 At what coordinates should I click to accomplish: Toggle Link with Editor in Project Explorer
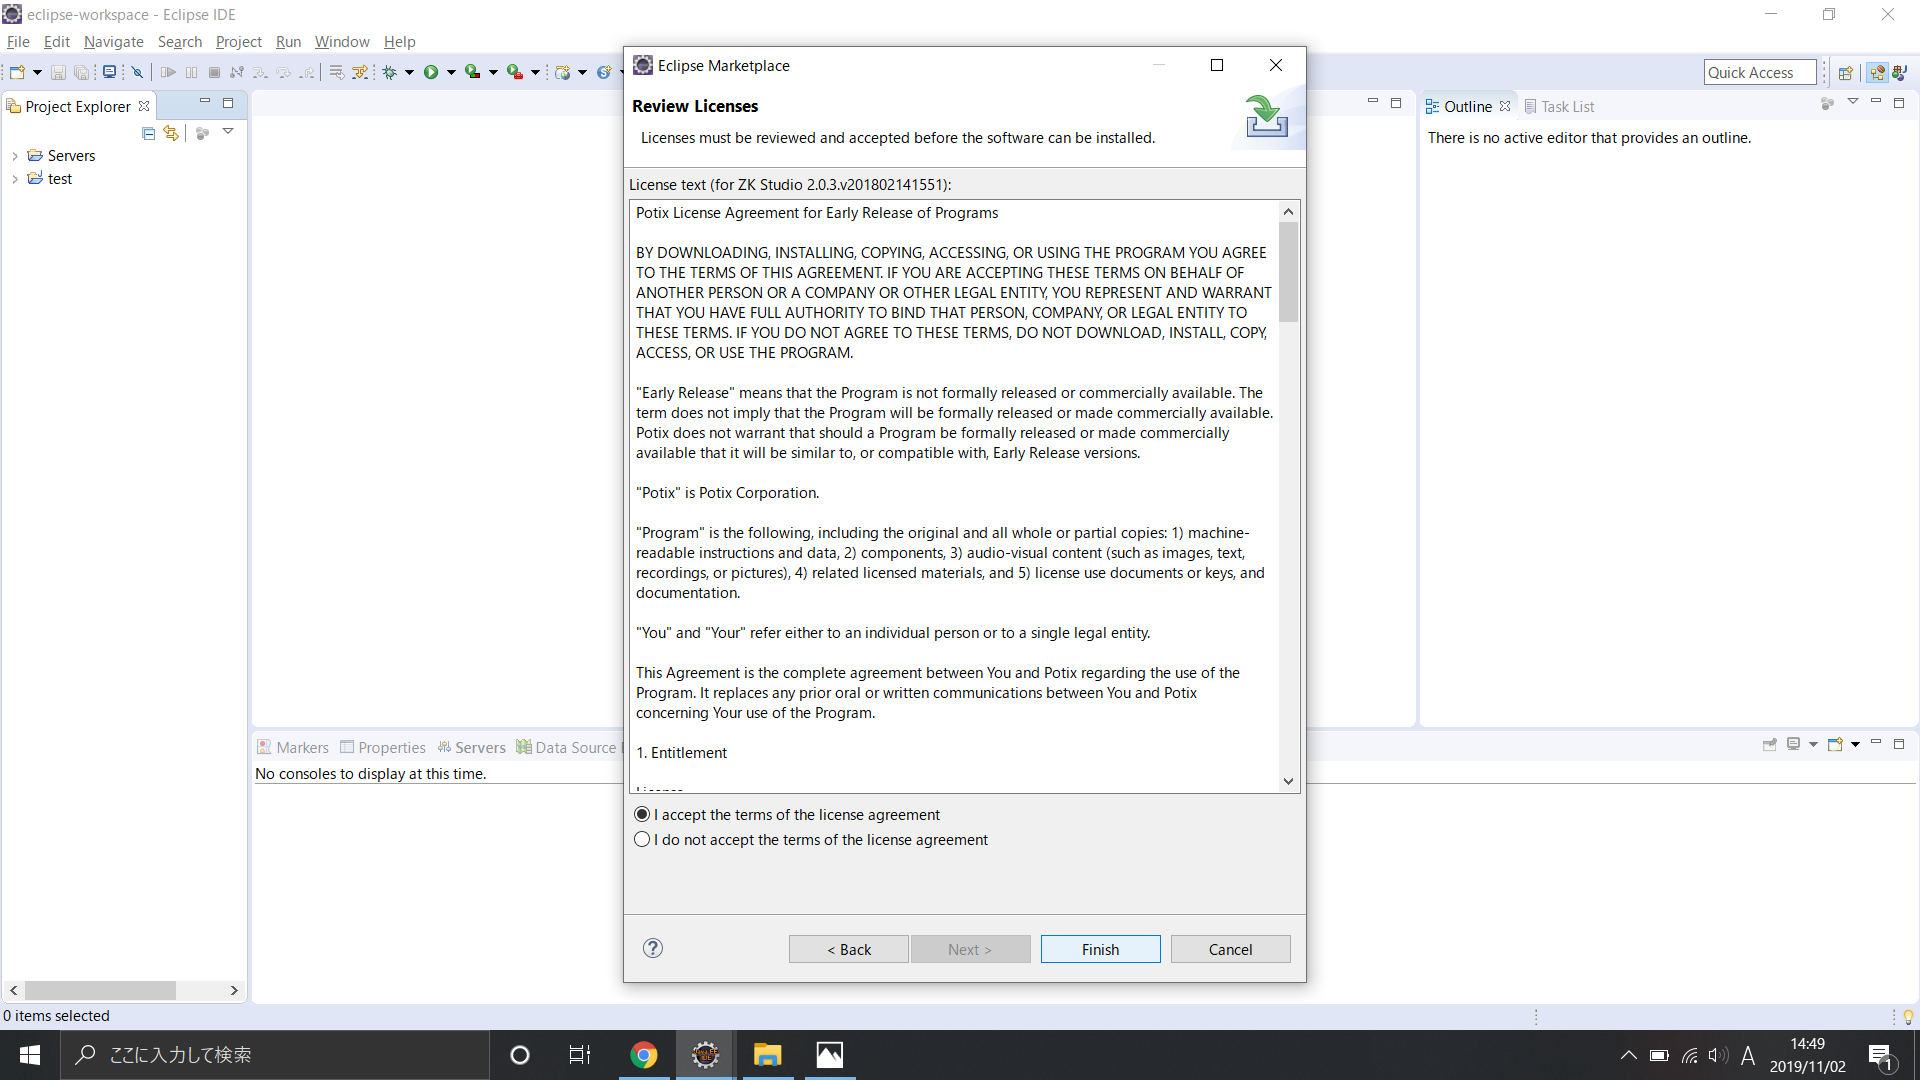[x=171, y=133]
